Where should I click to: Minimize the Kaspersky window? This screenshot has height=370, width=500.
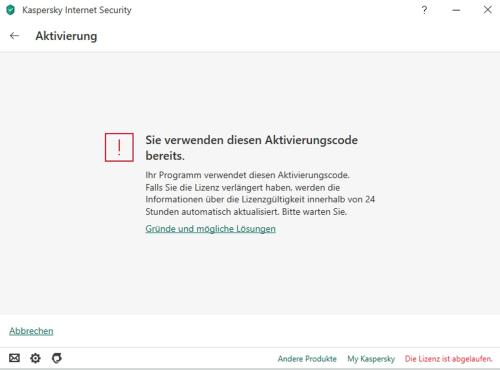click(456, 10)
